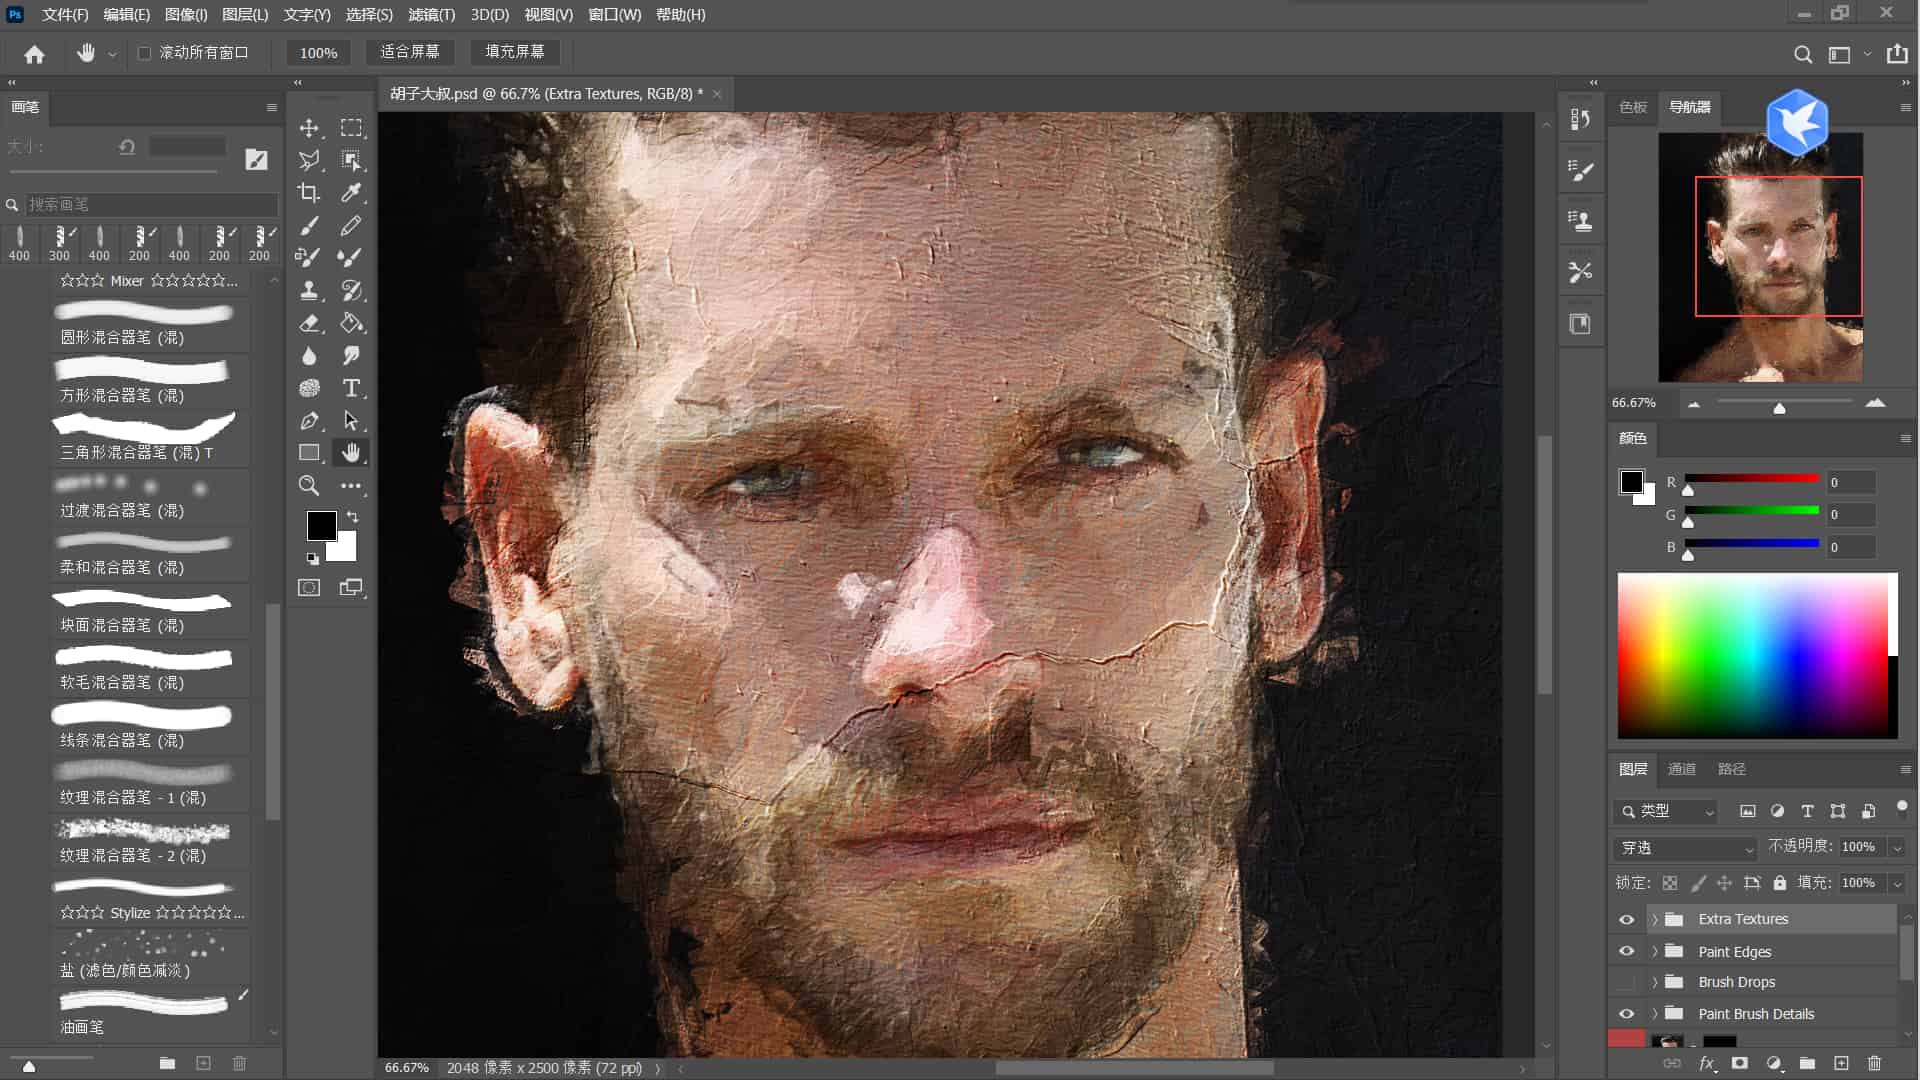Enable the scroll all windows checkbox
Image resolution: width=1920 pixels, height=1080 pixels.
coord(144,53)
